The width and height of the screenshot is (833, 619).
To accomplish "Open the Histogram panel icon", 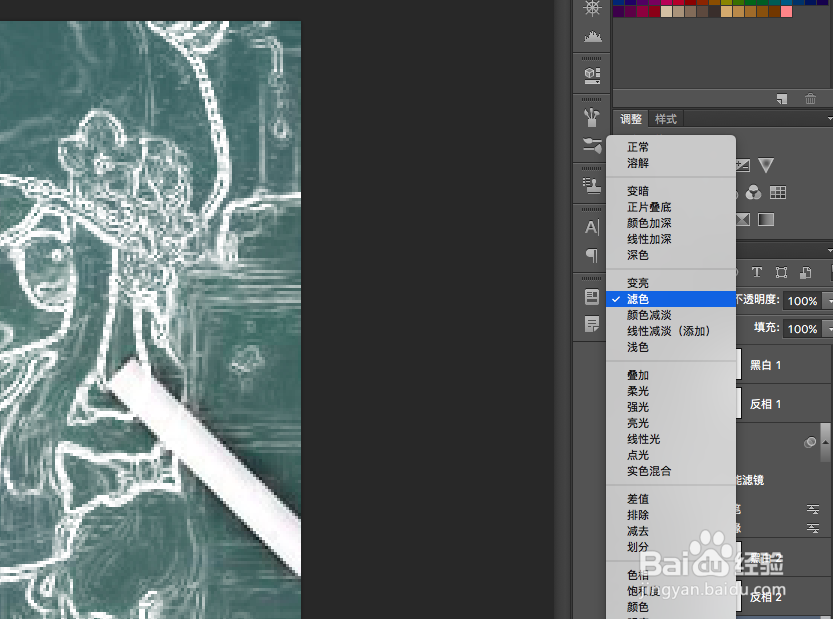I will (x=592, y=36).
